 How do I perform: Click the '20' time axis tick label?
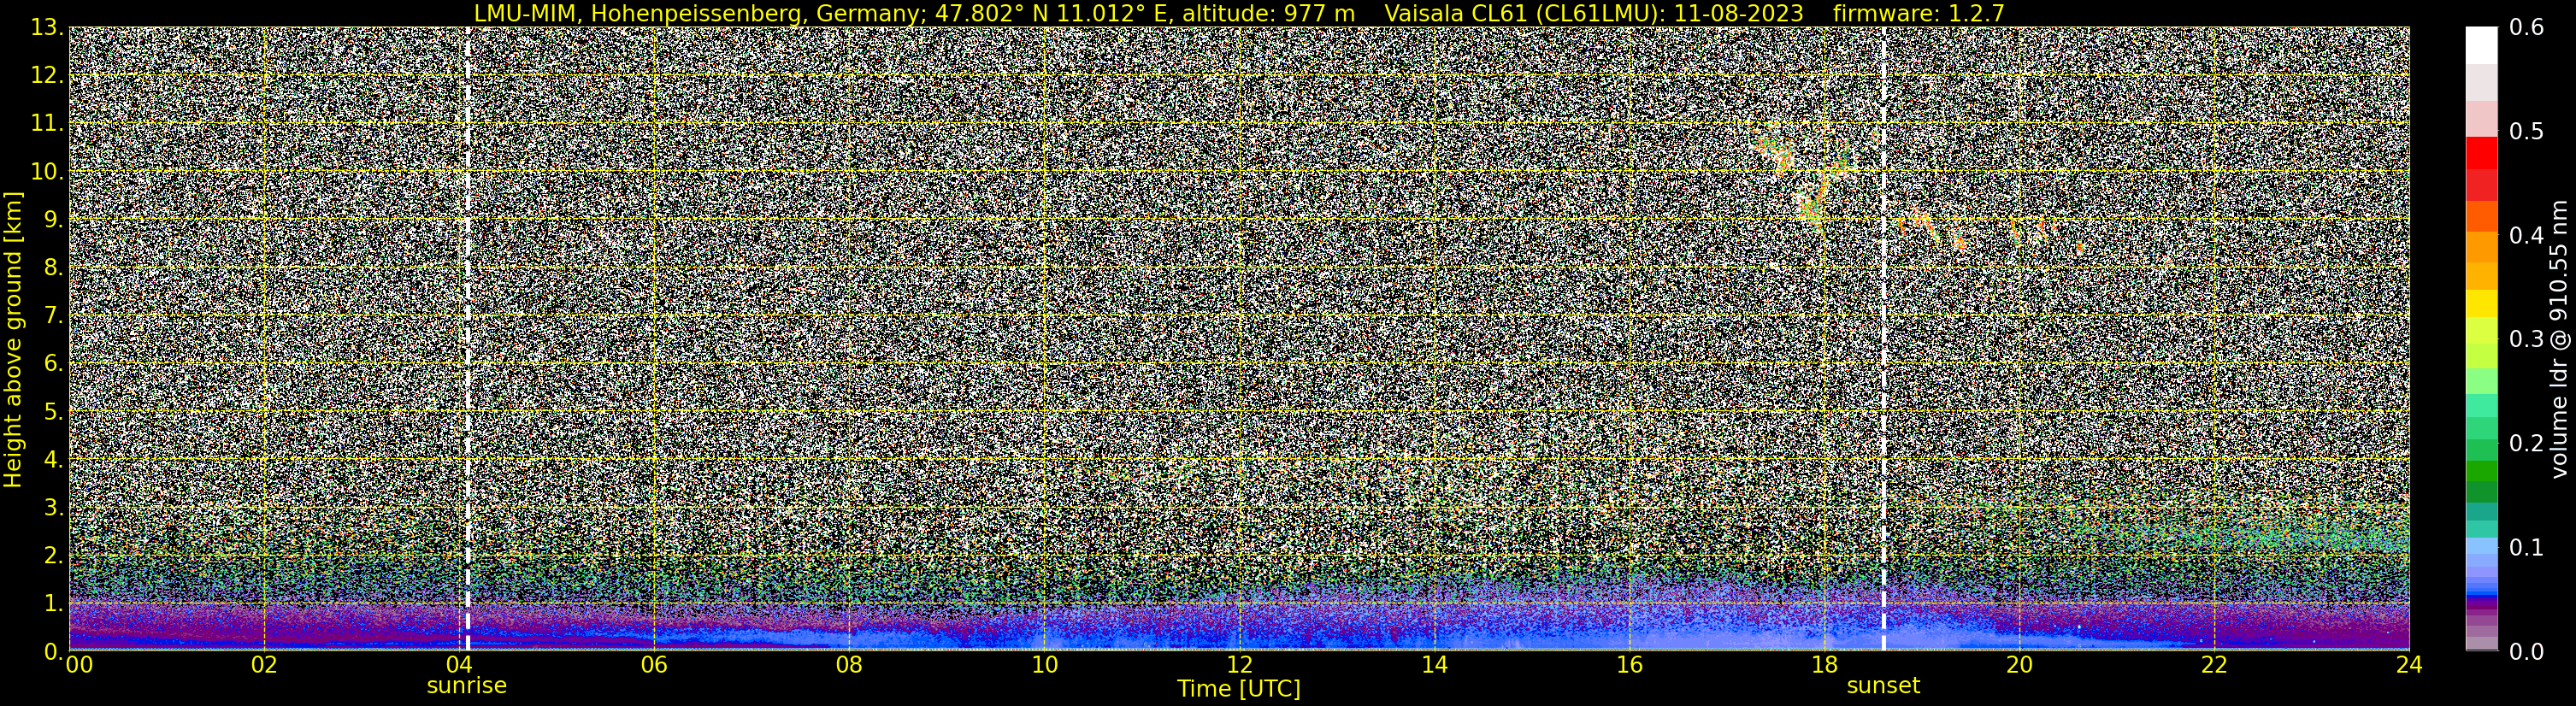coord(2019,665)
